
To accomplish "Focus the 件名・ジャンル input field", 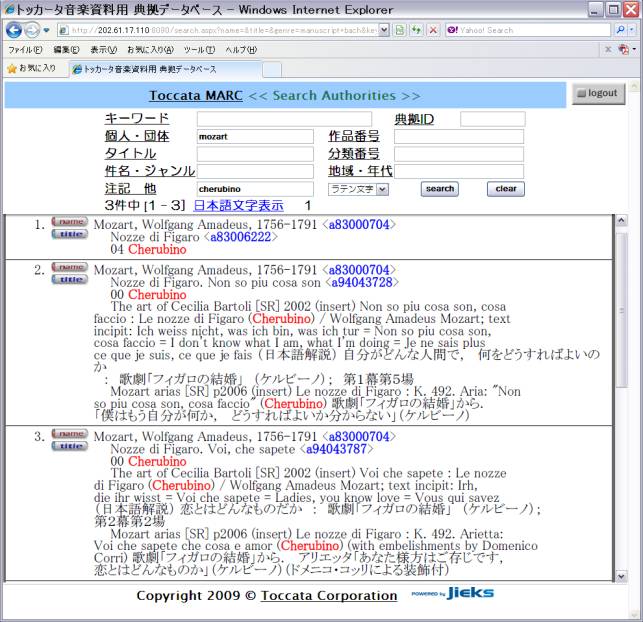I will 255,171.
